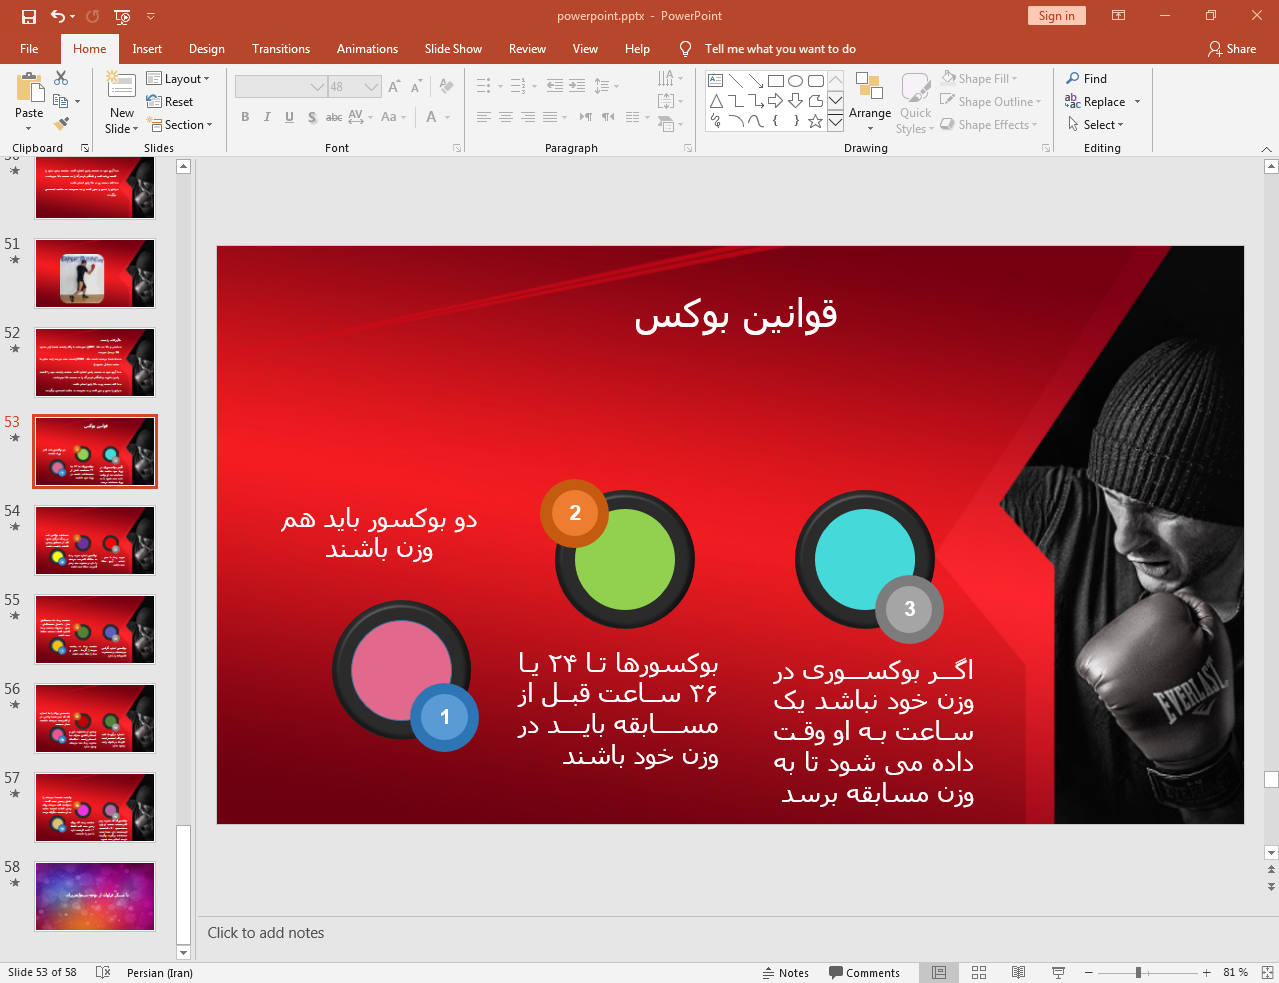Switch to the Design tab
Viewport: 1279px width, 983px height.
pos(207,49)
